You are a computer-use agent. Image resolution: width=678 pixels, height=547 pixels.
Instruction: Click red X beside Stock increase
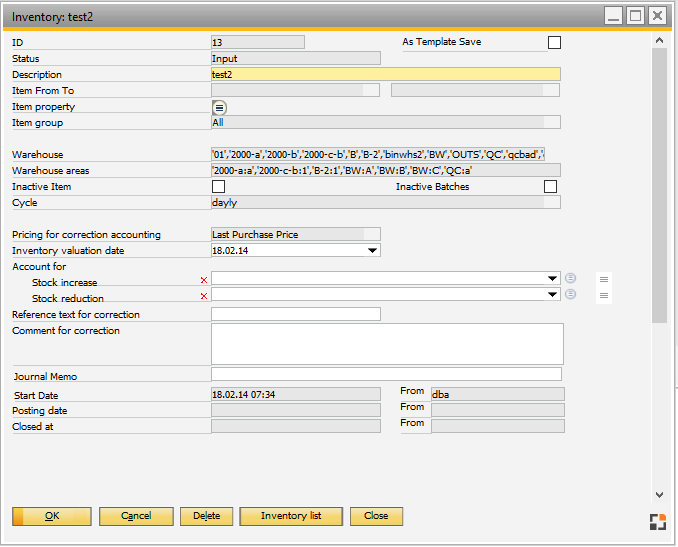pyautogui.click(x=204, y=280)
